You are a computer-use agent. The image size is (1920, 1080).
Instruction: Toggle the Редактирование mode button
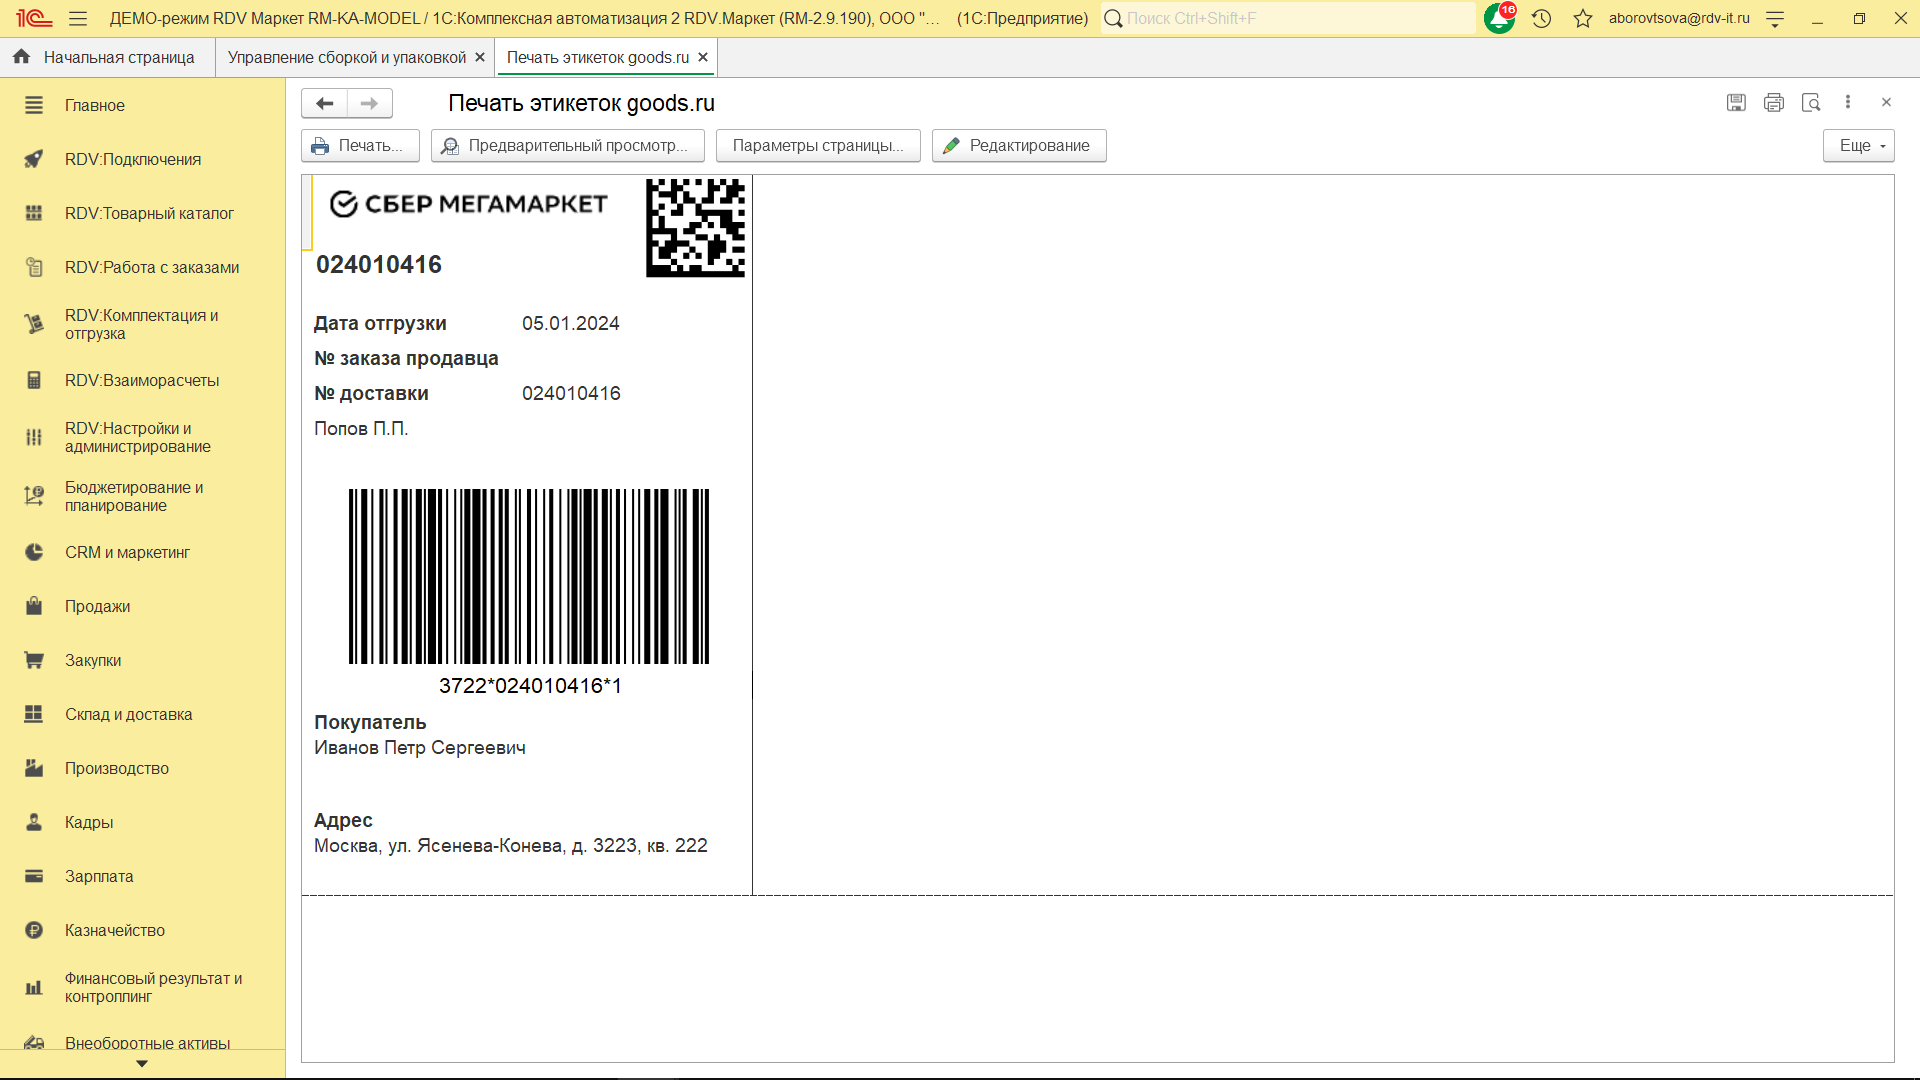(x=1018, y=145)
